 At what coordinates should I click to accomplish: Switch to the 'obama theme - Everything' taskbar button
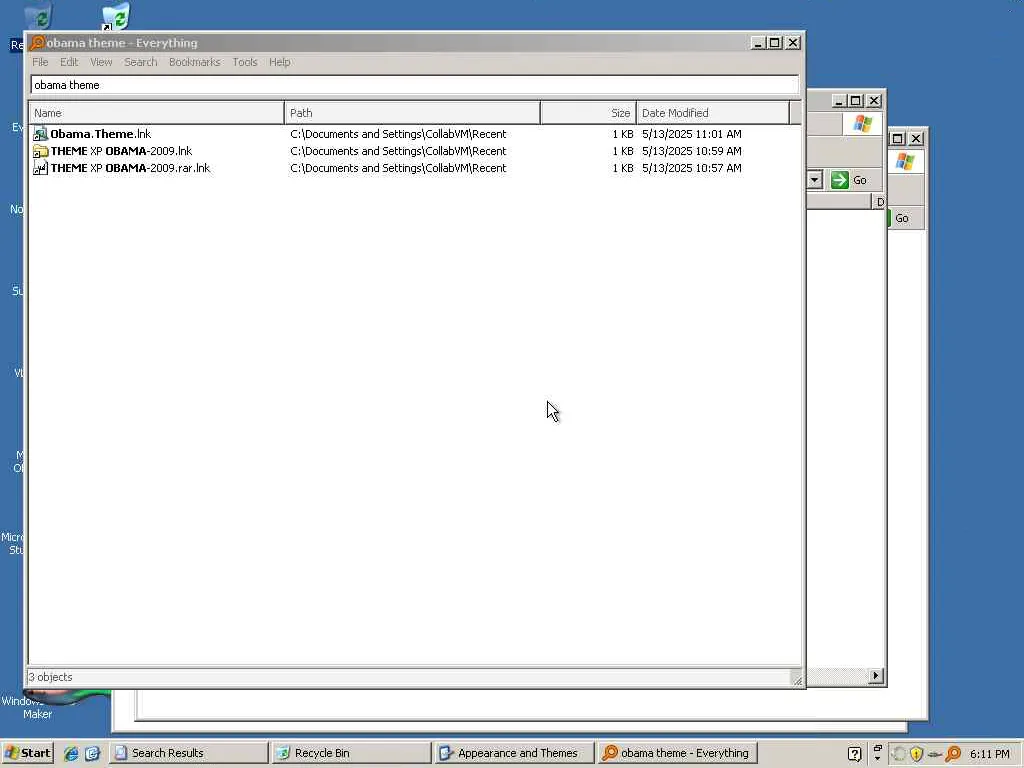[677, 753]
